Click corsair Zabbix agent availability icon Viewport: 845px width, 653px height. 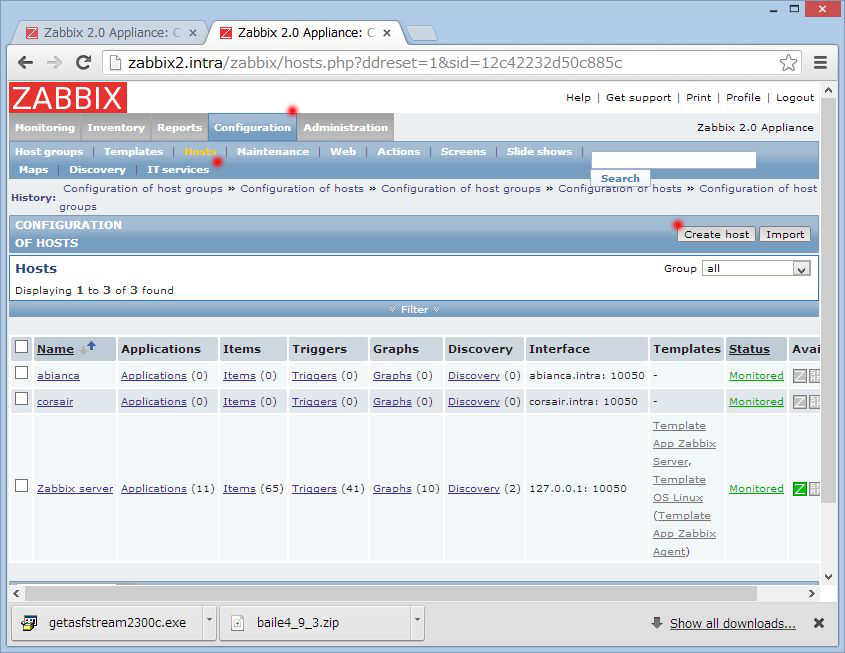pyautogui.click(x=800, y=401)
